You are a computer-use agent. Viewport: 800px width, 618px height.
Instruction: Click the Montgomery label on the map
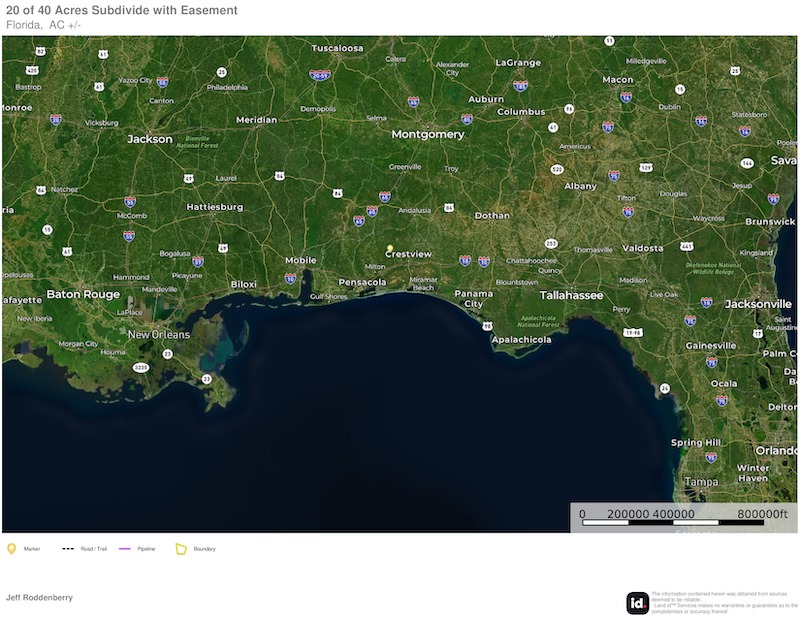(427, 134)
